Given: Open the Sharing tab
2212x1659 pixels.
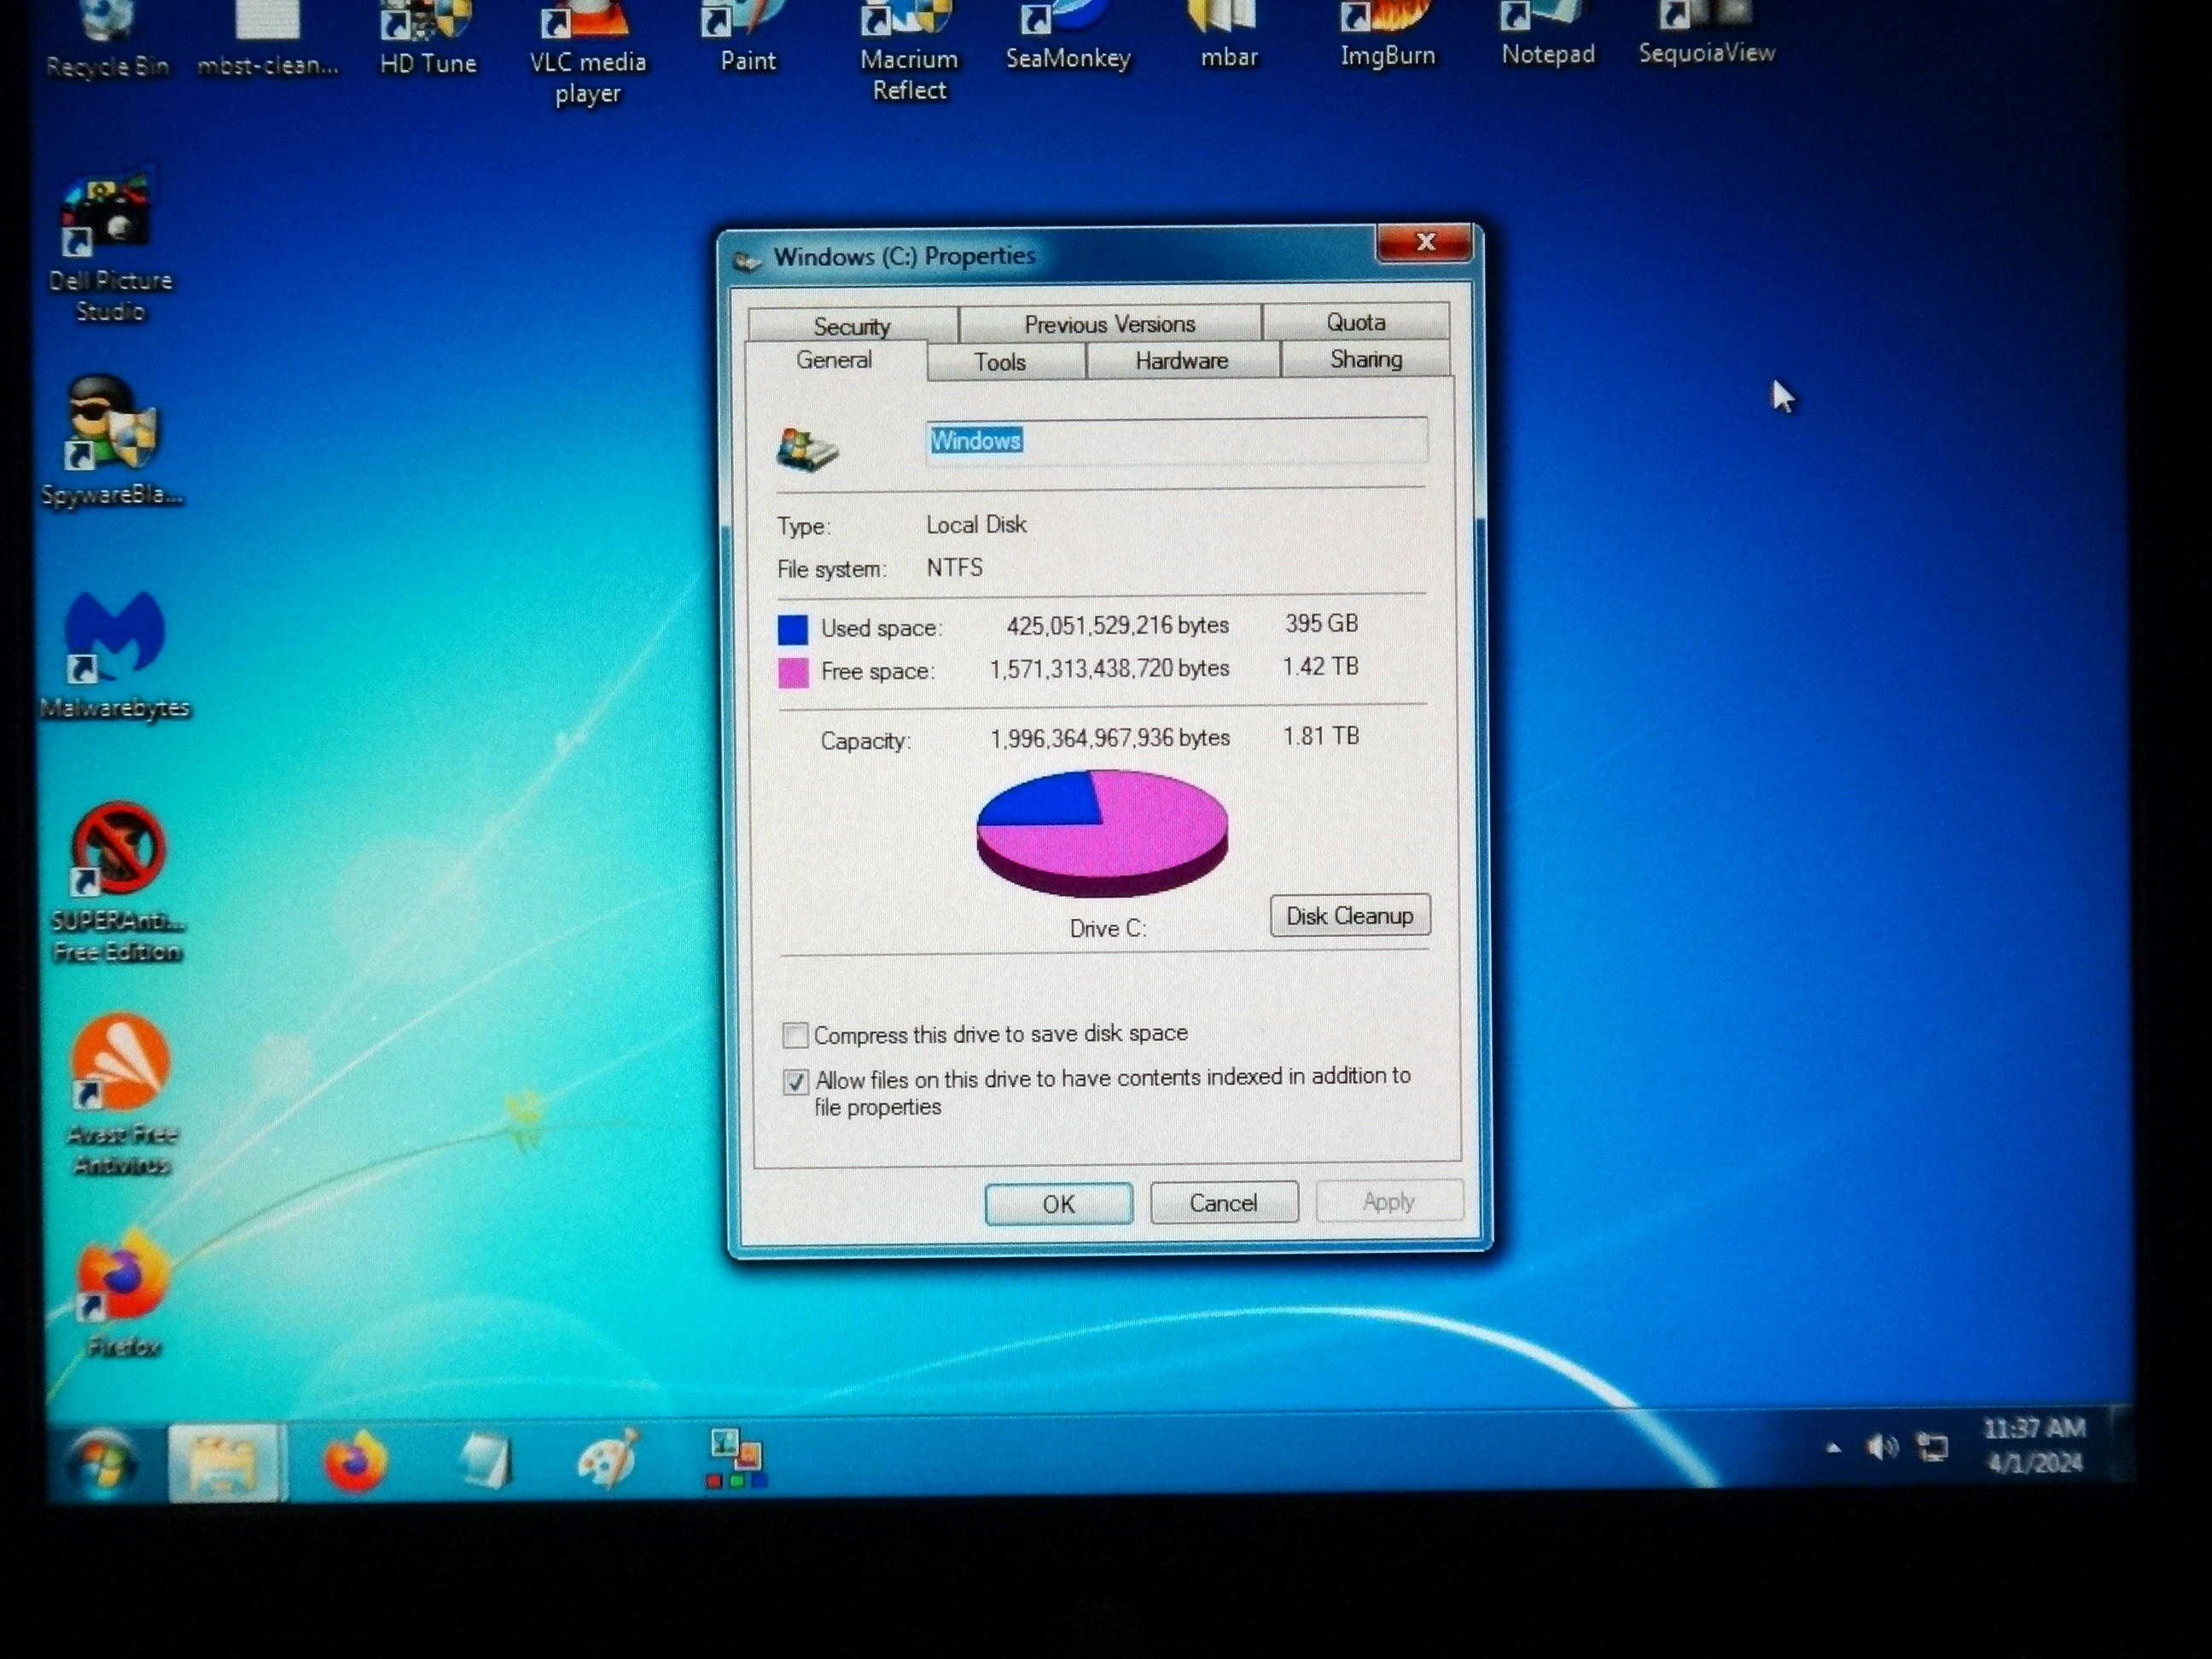Looking at the screenshot, I should (x=1366, y=359).
